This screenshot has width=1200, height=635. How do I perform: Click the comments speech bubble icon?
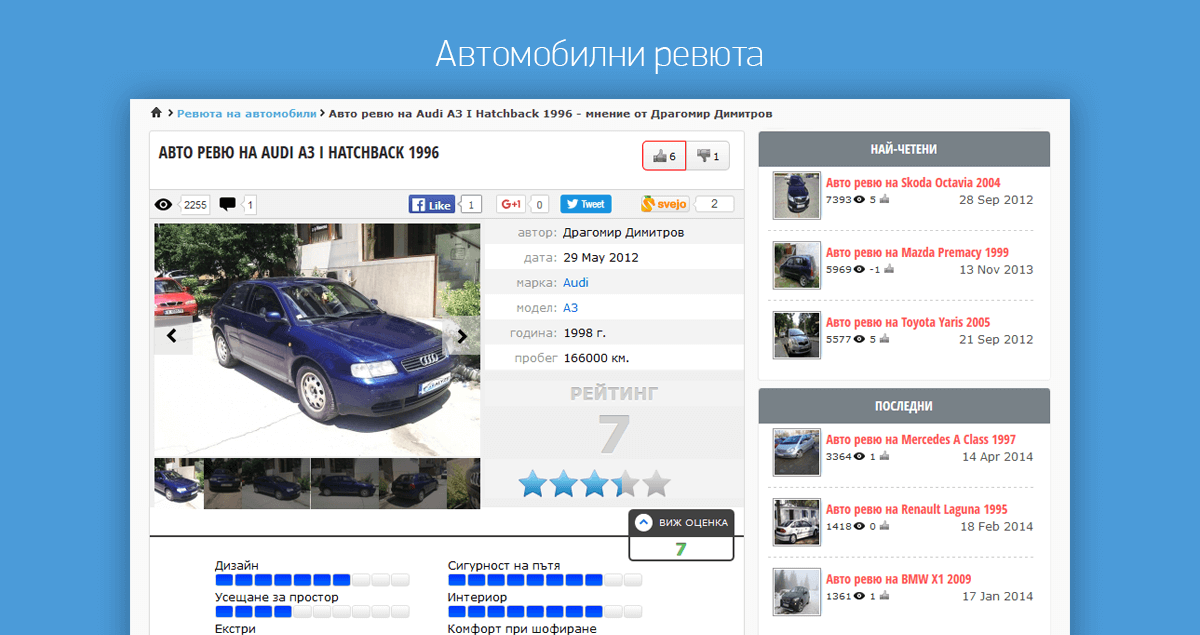228,204
